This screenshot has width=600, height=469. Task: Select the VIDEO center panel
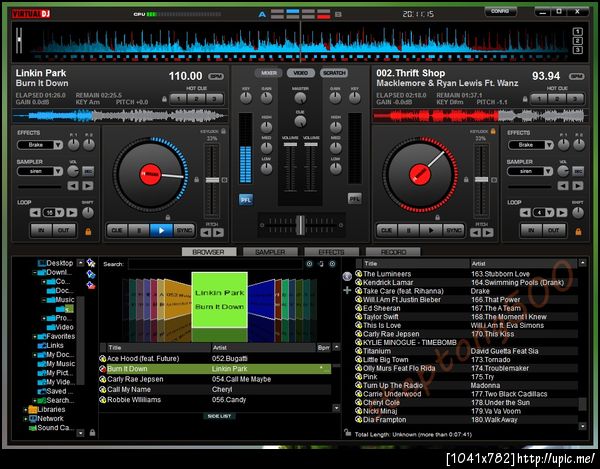pos(301,73)
